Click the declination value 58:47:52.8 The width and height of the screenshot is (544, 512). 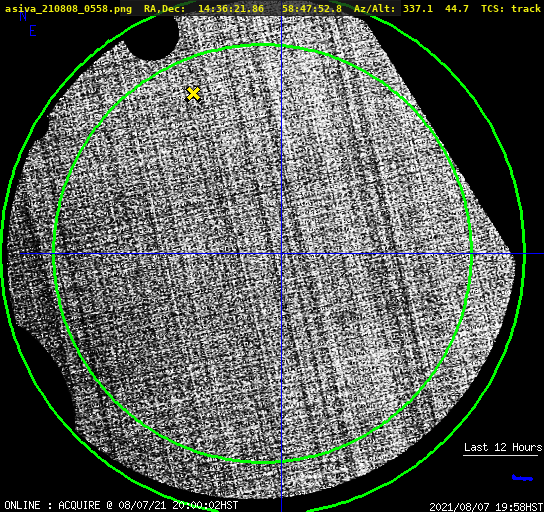tap(312, 9)
